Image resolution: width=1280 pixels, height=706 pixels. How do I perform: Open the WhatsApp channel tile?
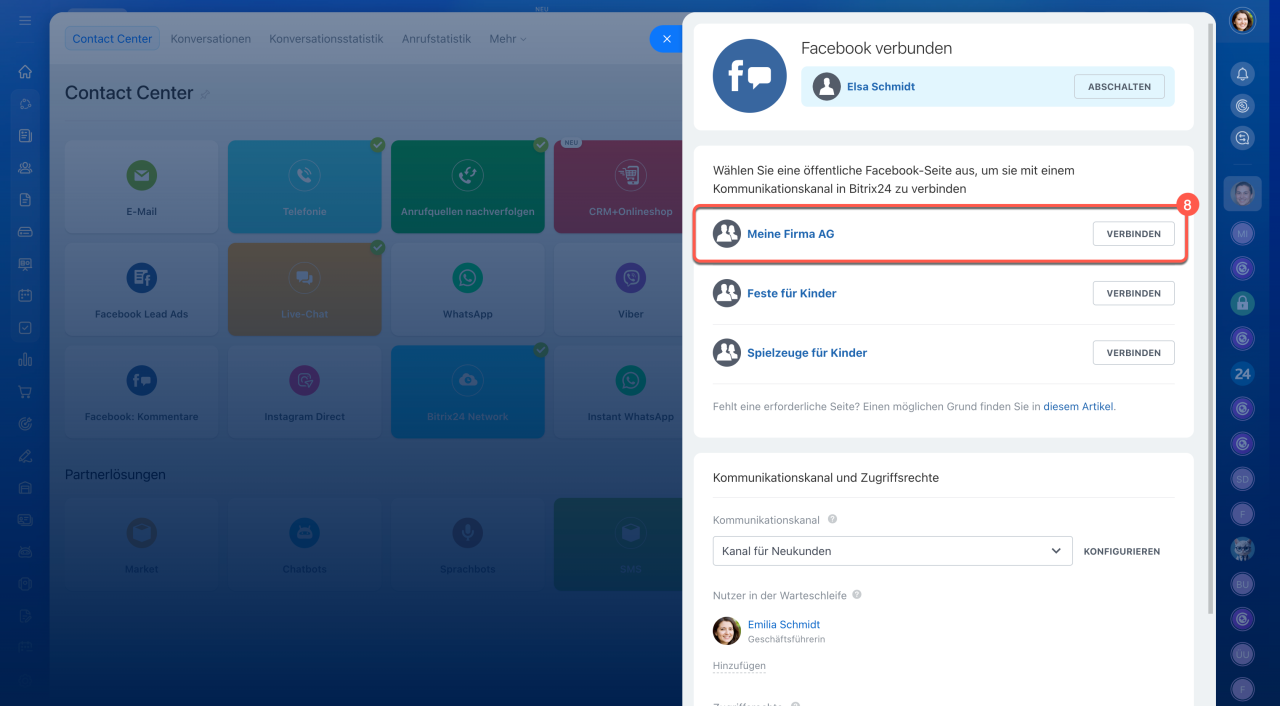[x=467, y=289]
